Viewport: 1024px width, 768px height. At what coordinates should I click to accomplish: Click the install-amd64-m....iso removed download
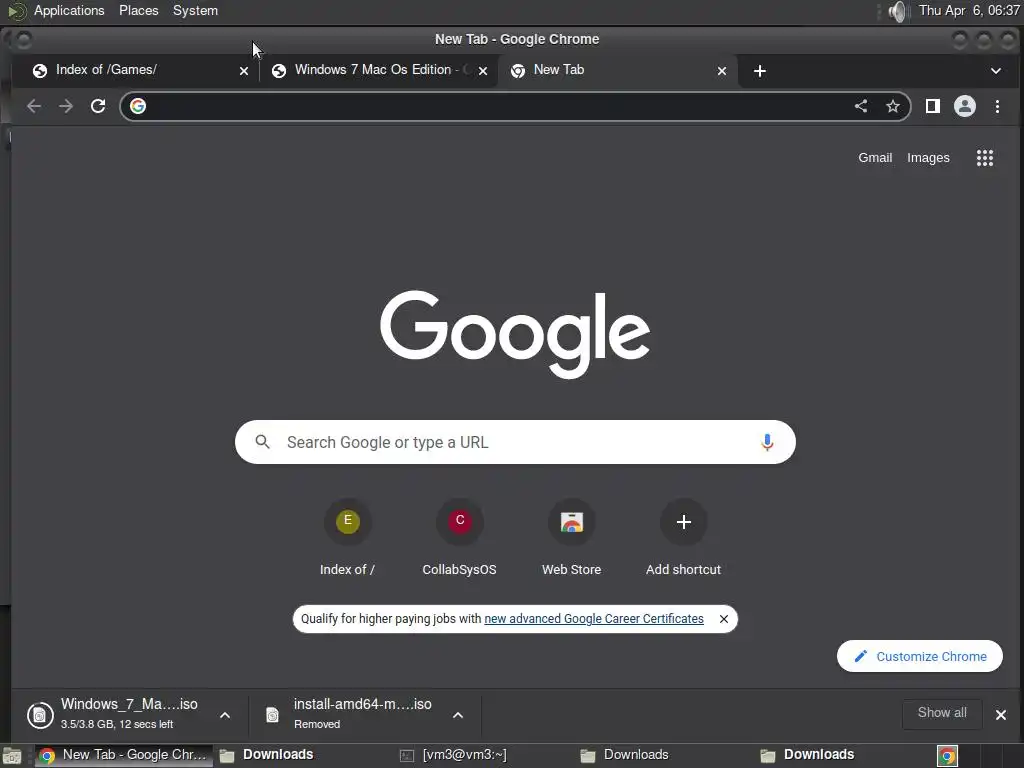click(362, 714)
